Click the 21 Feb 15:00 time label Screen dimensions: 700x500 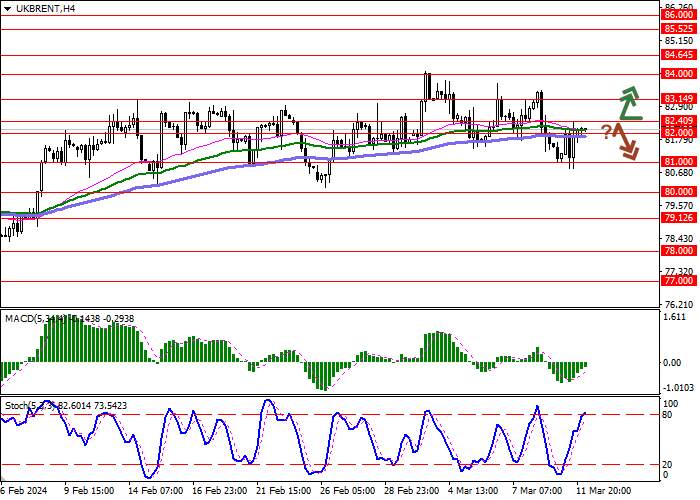(283, 491)
